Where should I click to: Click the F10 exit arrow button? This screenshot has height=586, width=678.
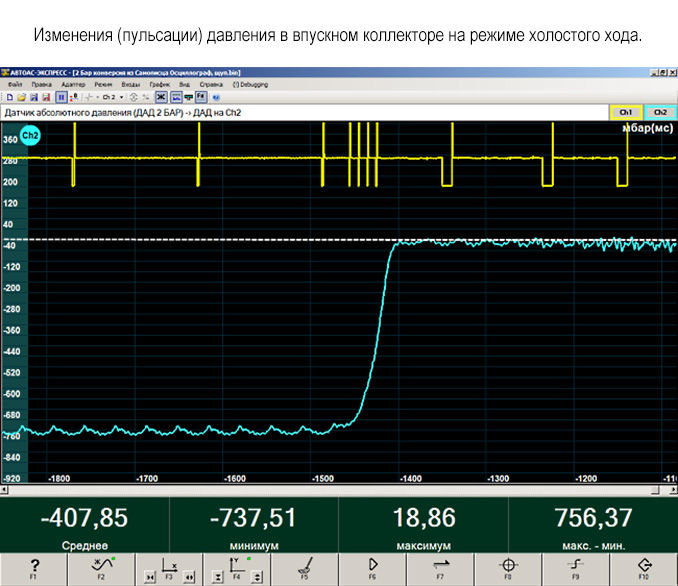pos(644,569)
